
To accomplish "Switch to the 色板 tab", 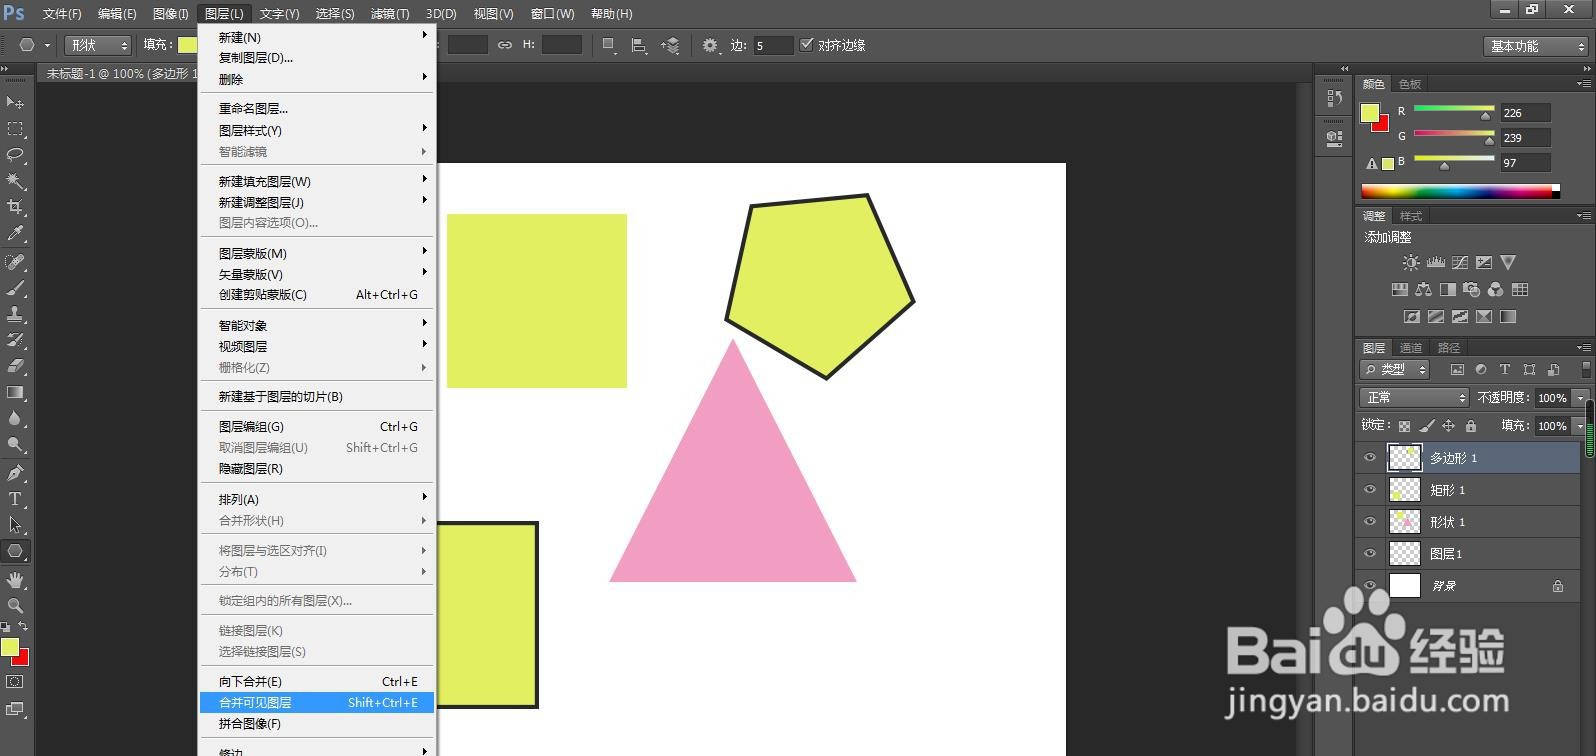I will pos(1410,84).
